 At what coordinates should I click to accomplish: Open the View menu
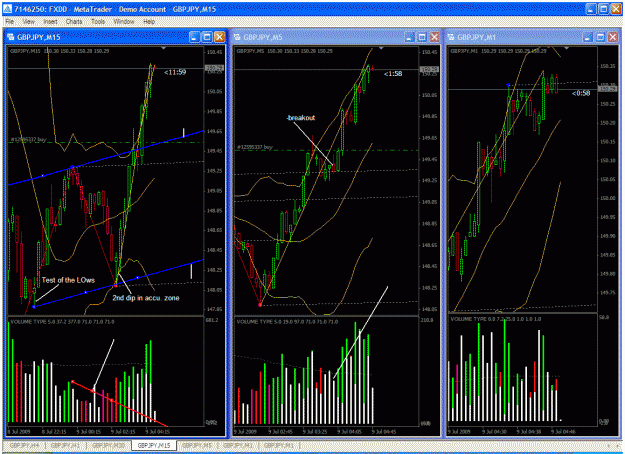tap(28, 22)
